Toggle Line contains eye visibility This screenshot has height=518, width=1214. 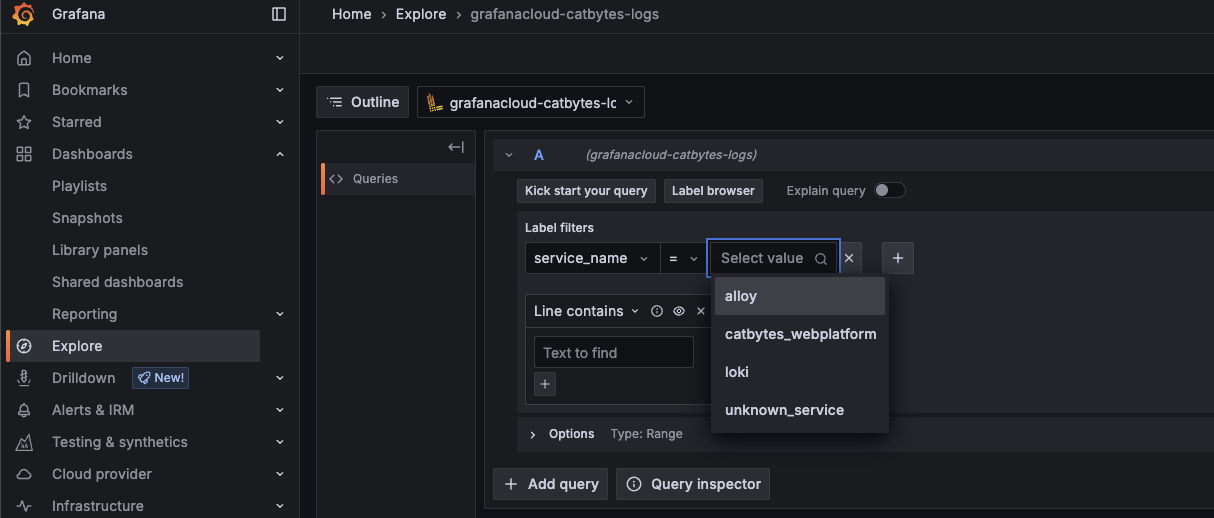(679, 311)
